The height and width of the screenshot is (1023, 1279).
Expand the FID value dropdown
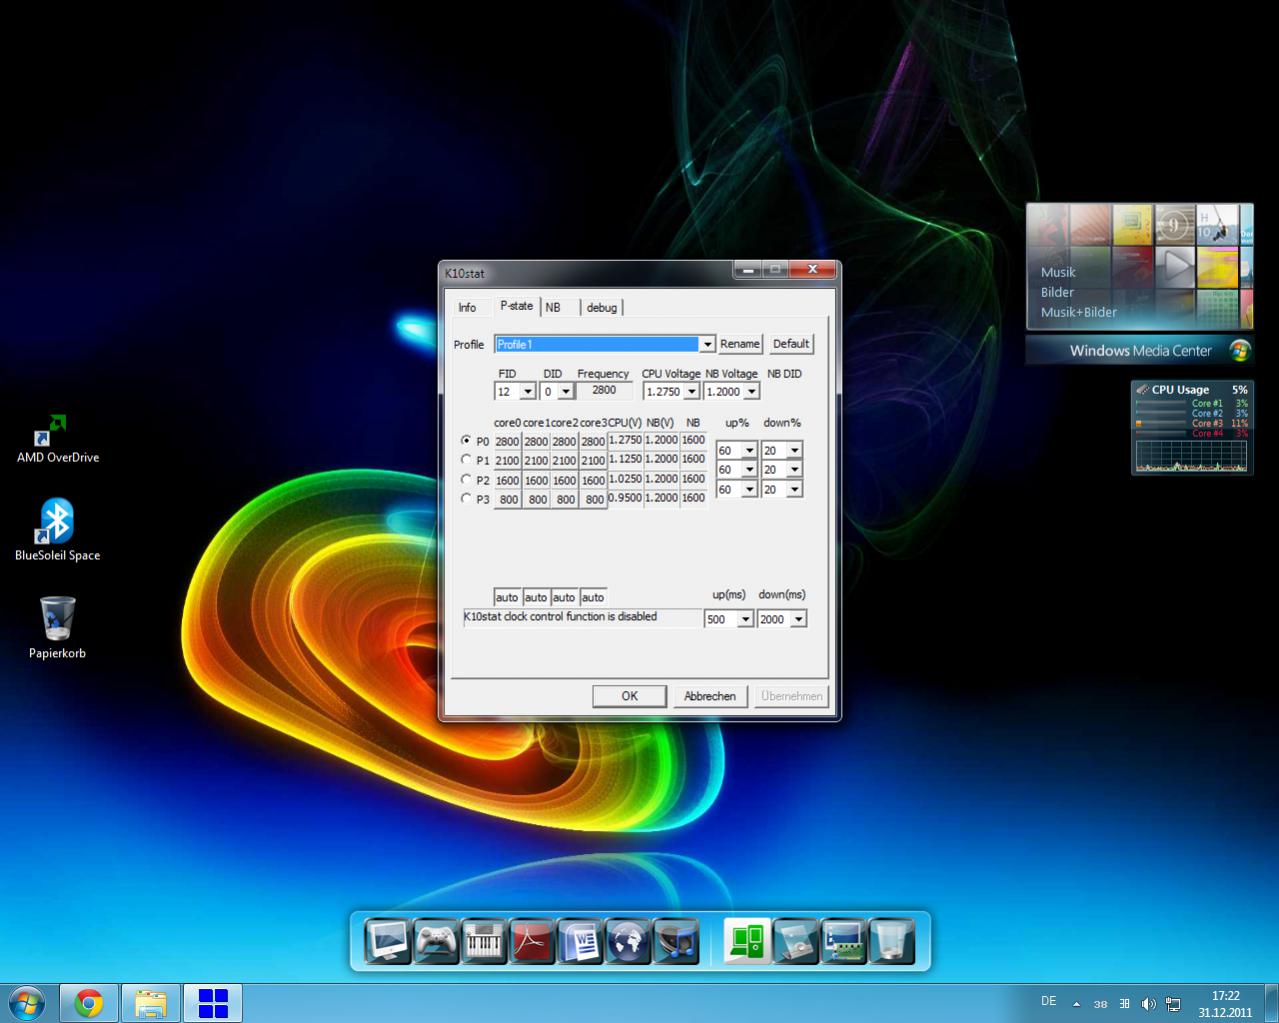pyautogui.click(x=527, y=392)
